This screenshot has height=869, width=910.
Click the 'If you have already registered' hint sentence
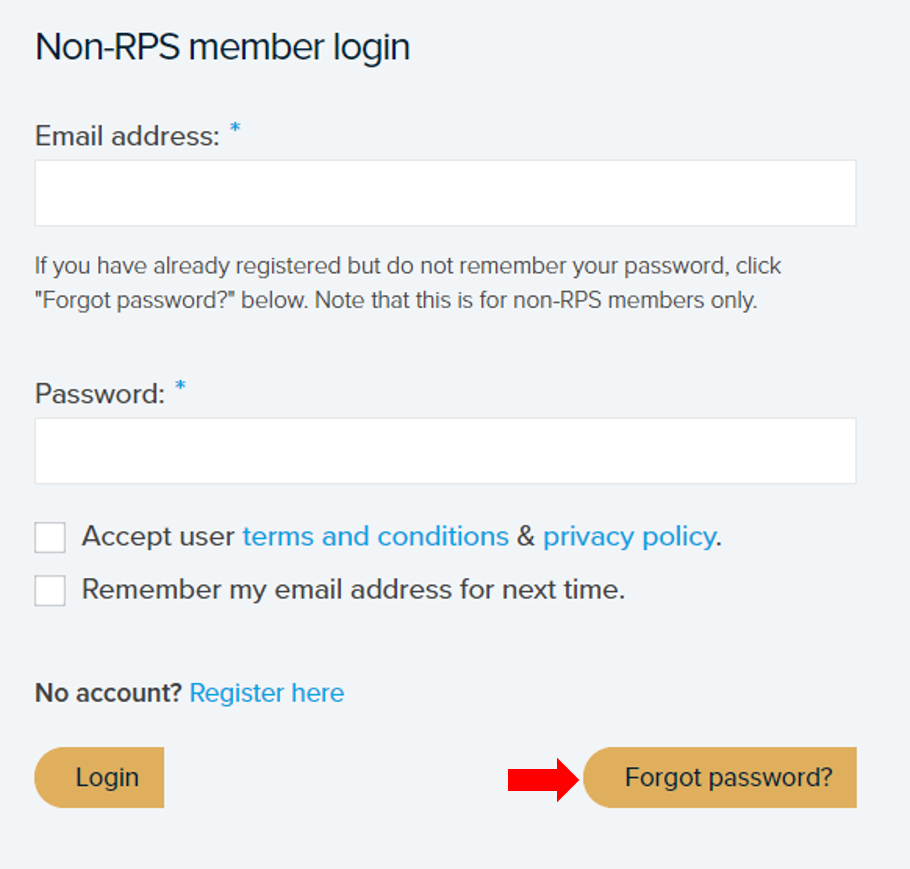tap(300, 267)
